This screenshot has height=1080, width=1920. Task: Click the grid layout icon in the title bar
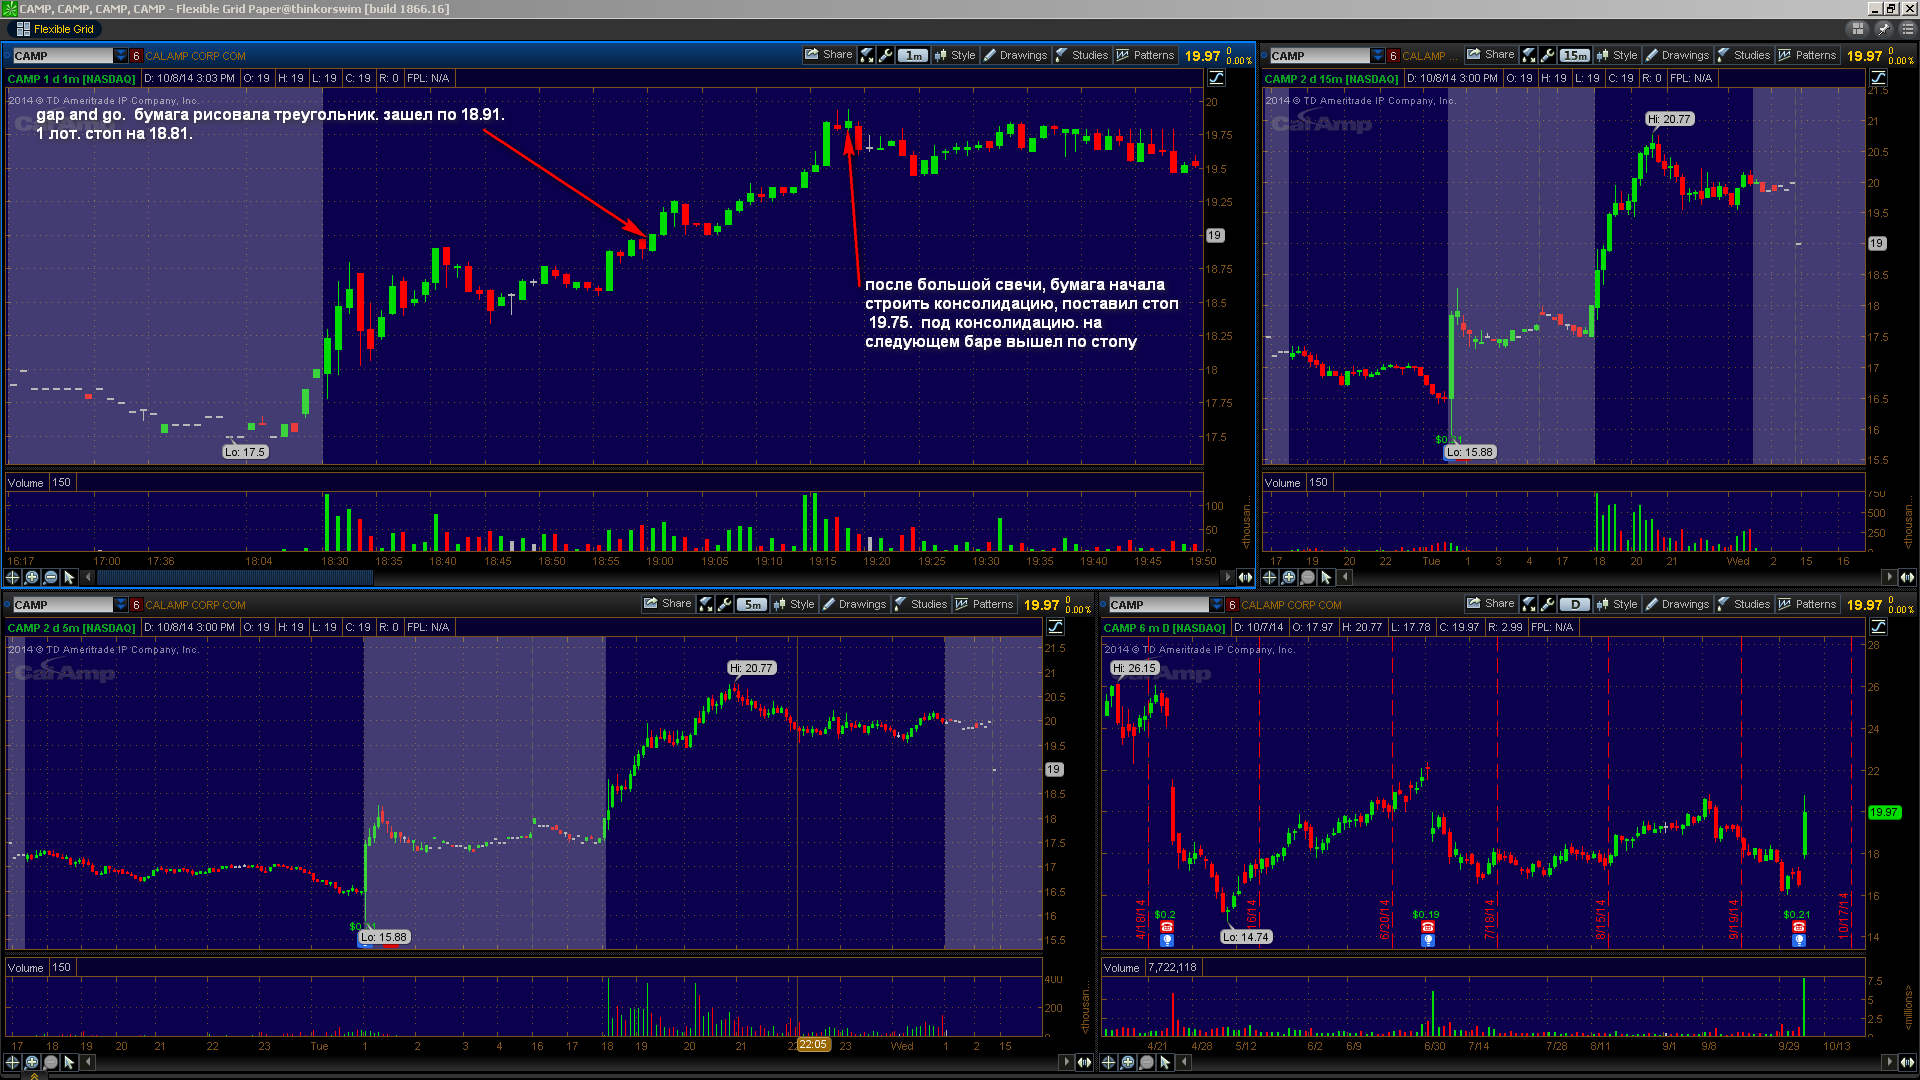pos(1858,29)
